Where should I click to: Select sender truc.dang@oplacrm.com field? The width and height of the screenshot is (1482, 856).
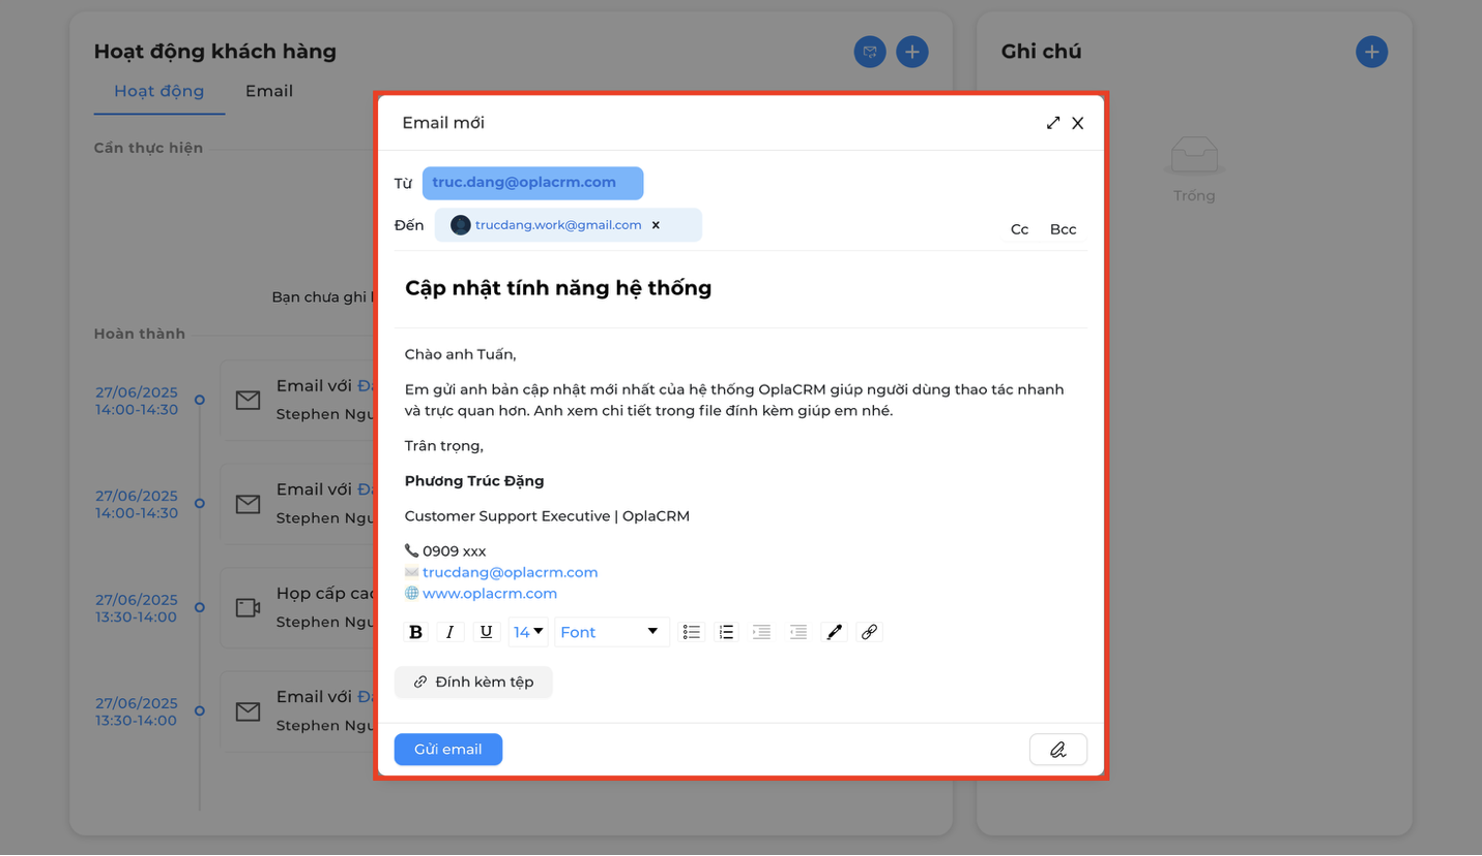click(x=533, y=183)
